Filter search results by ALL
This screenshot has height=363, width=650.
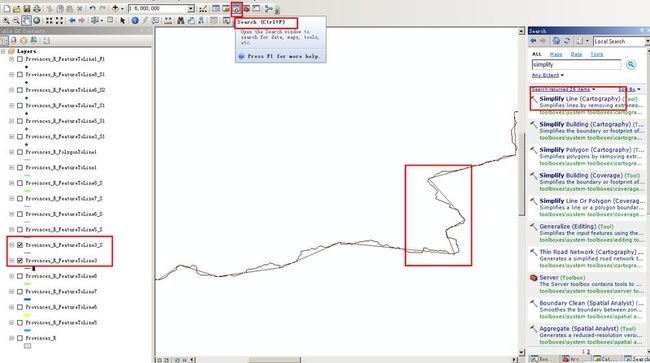[536, 54]
